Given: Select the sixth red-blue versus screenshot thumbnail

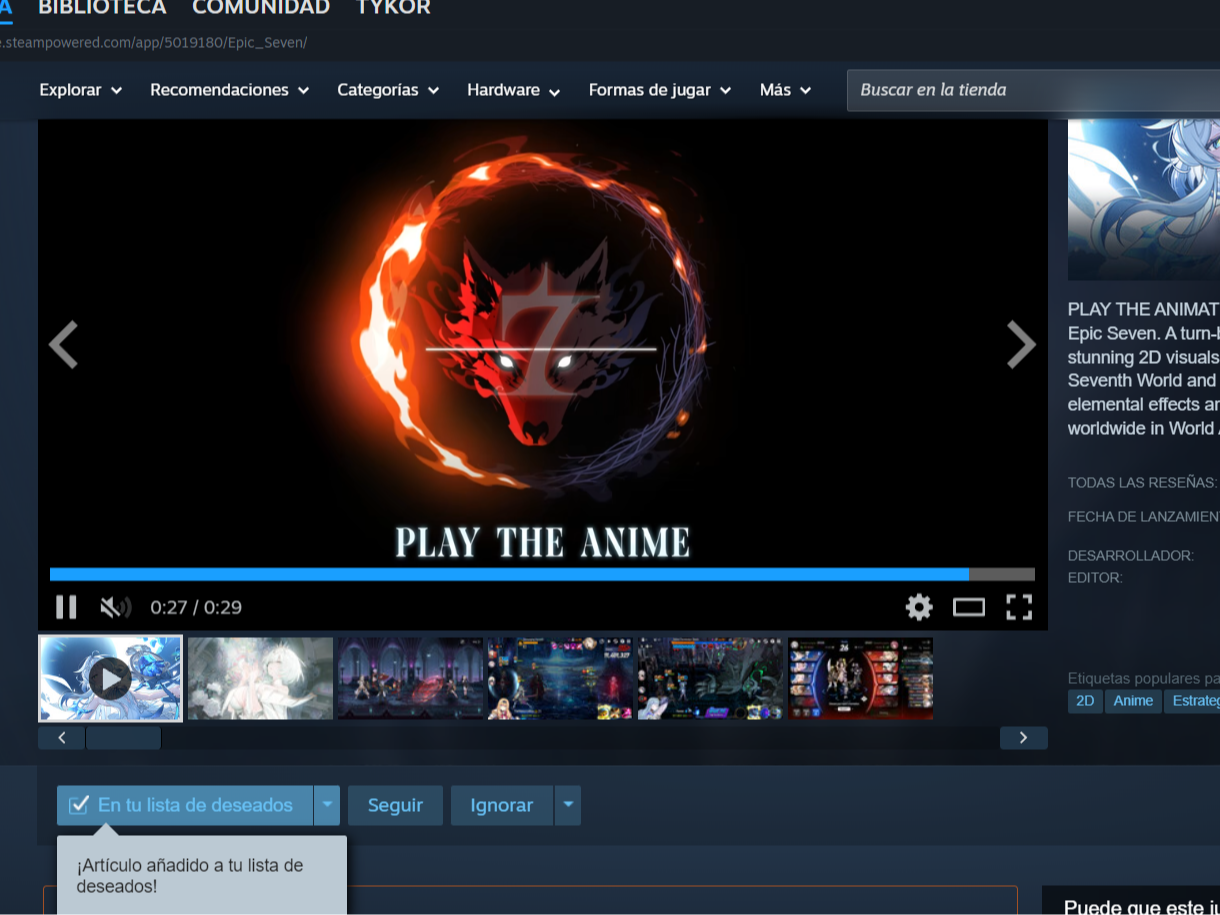Looking at the screenshot, I should 860,678.
